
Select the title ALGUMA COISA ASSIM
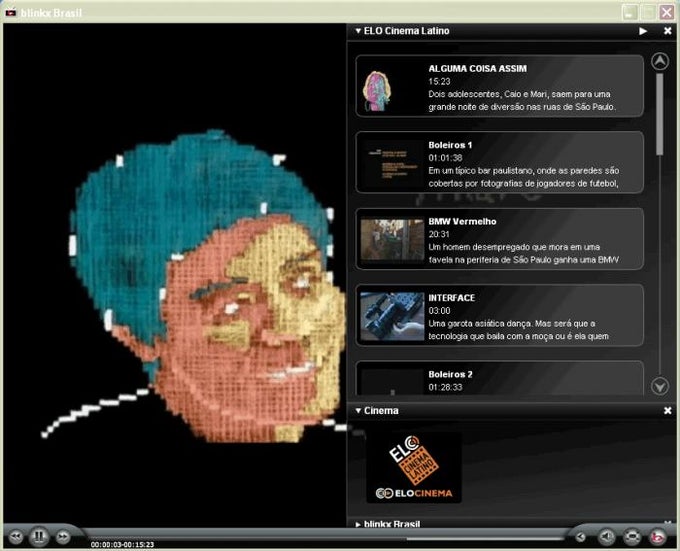[477, 68]
